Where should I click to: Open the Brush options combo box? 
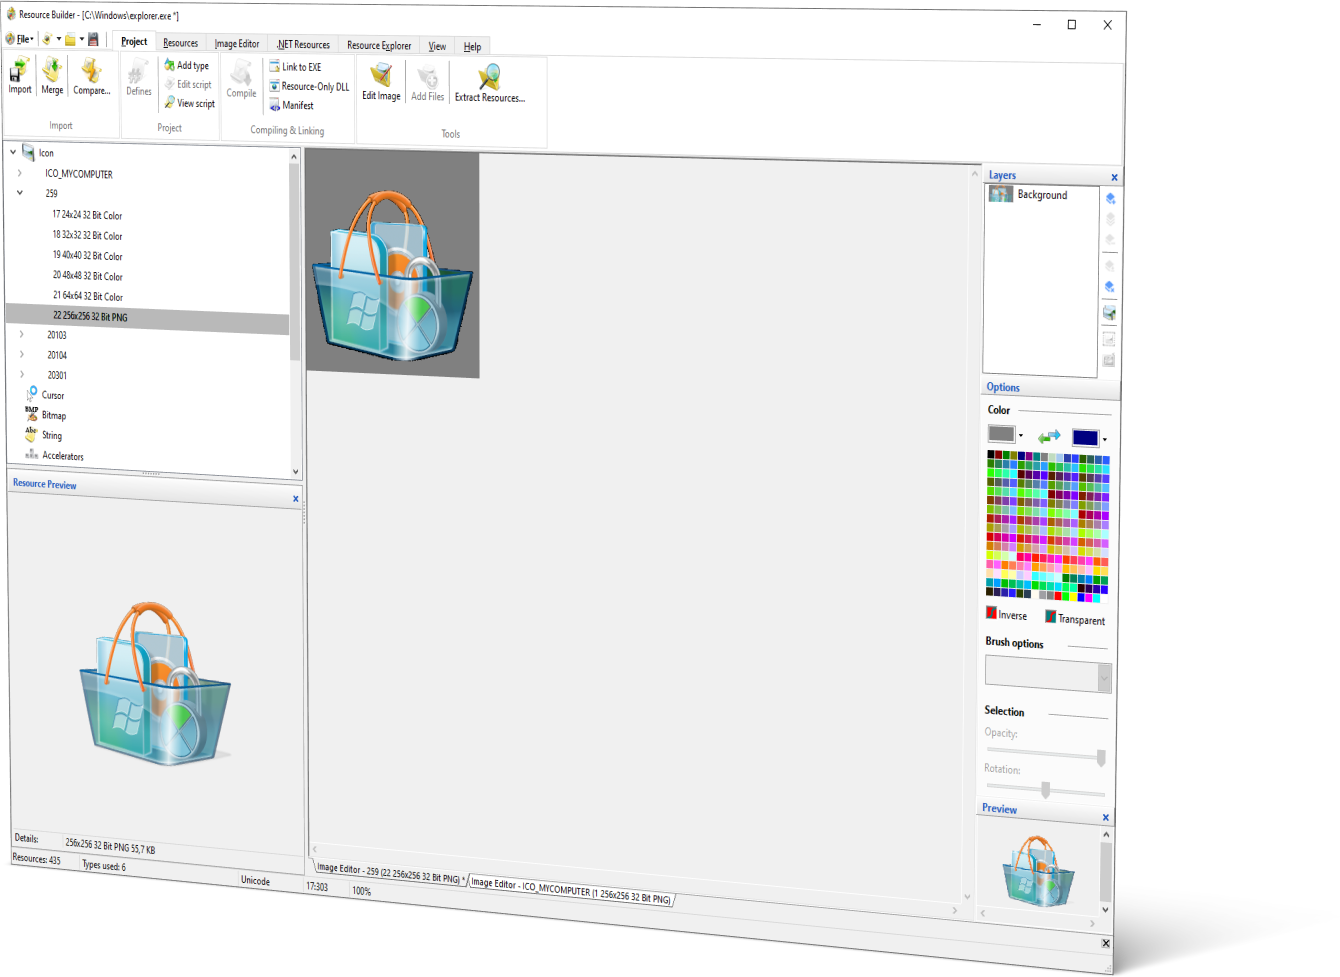[1048, 674]
